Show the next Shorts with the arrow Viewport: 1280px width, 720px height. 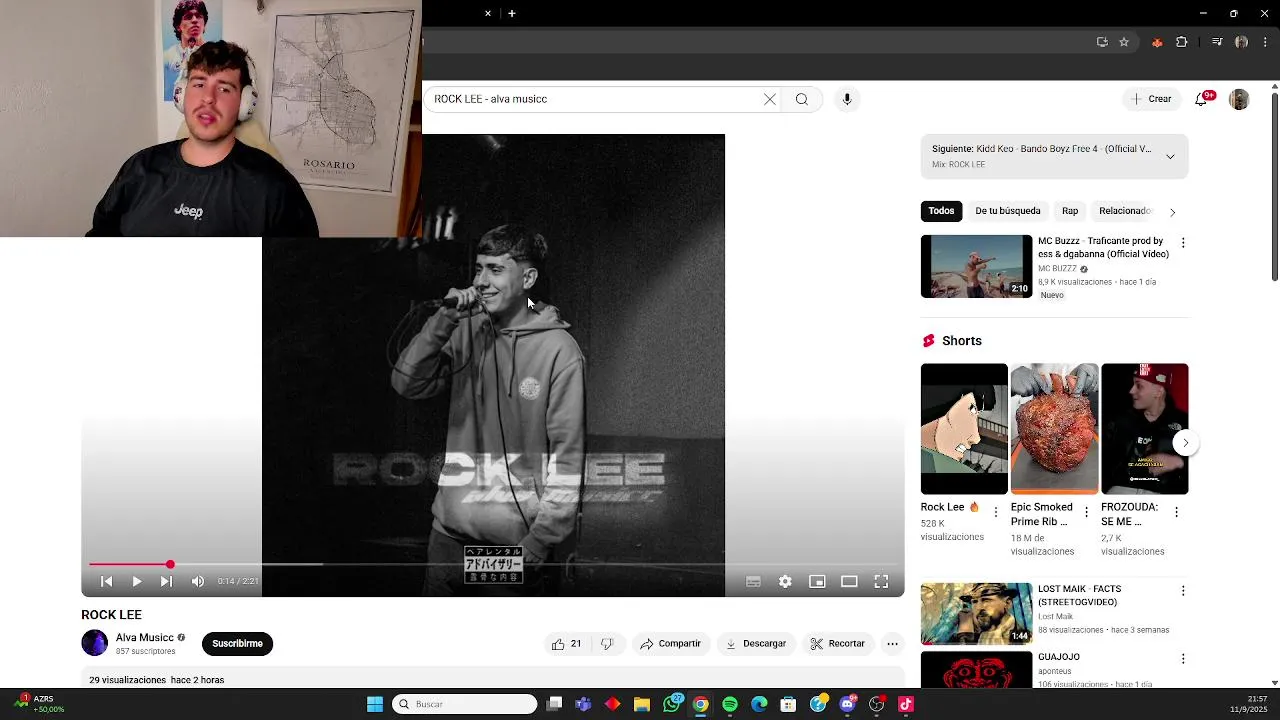(1185, 443)
